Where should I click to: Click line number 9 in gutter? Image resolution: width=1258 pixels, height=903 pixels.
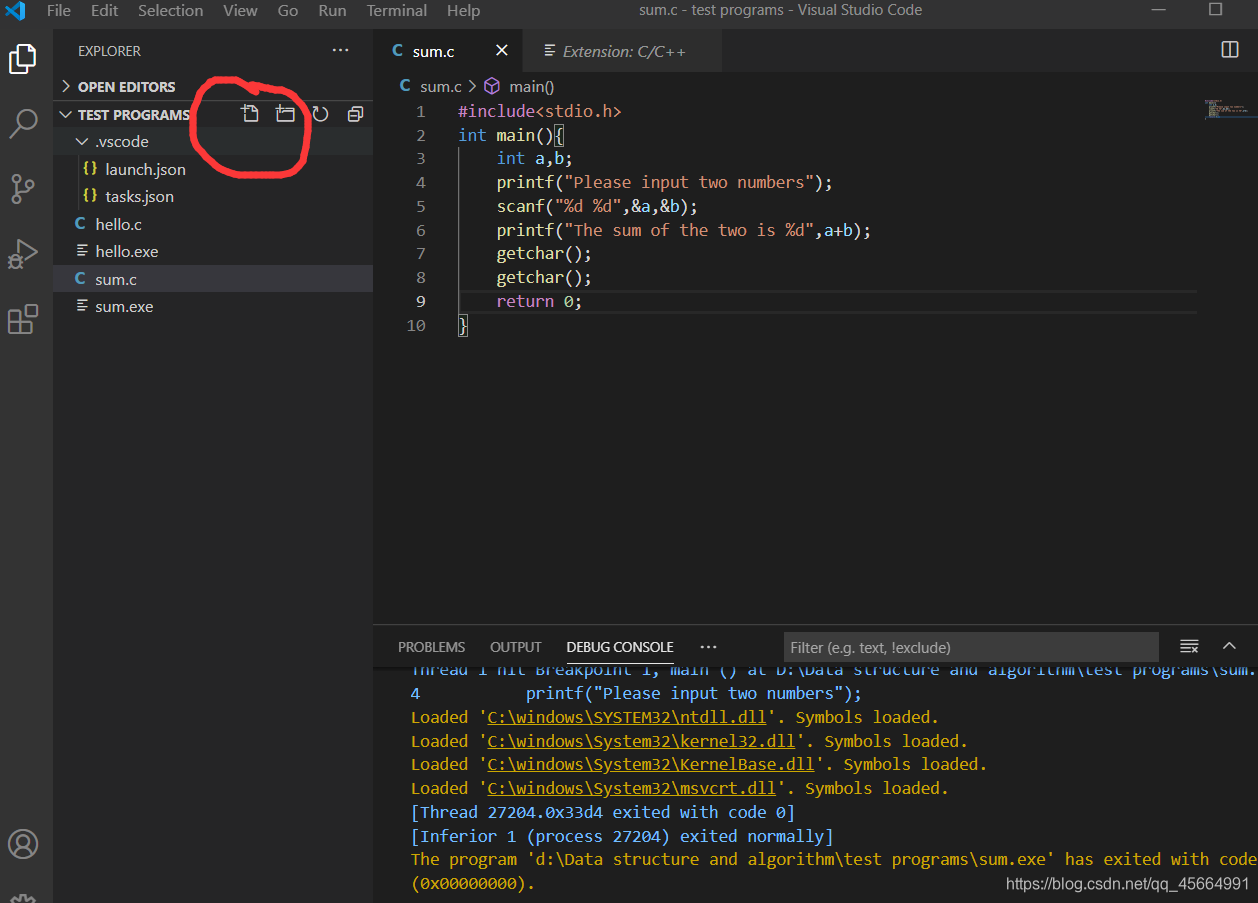[420, 301]
